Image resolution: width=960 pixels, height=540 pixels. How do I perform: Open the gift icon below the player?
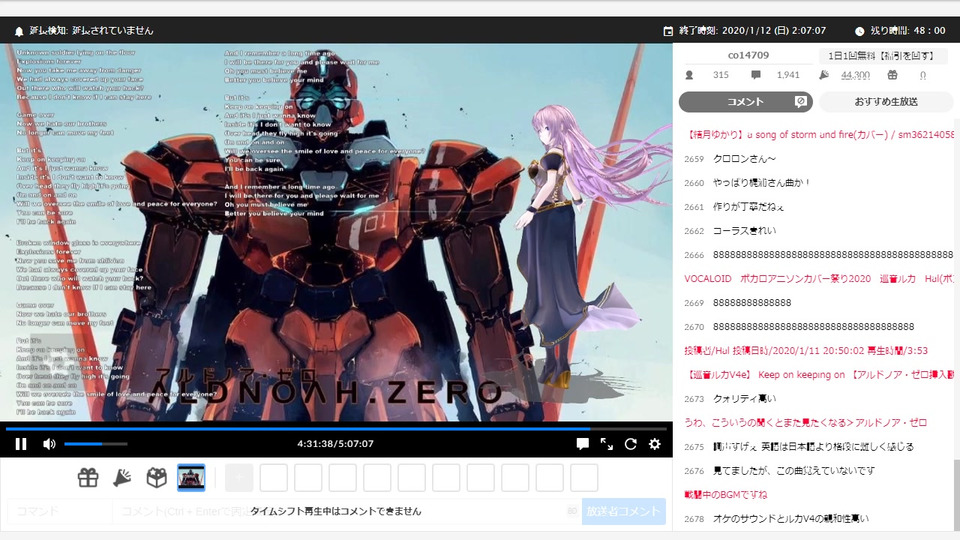(x=88, y=478)
